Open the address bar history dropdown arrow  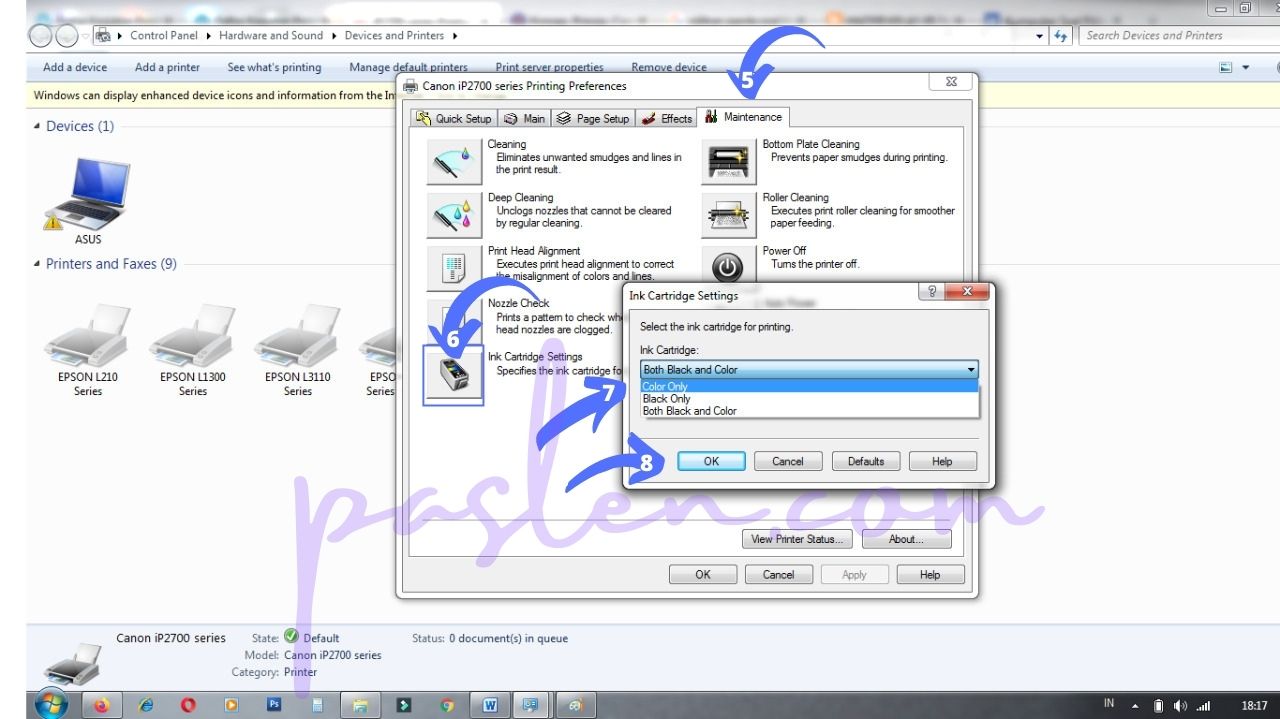click(1040, 36)
